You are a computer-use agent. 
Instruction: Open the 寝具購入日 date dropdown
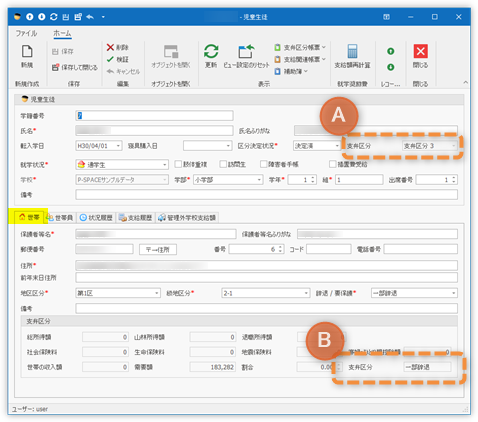tap(228, 146)
